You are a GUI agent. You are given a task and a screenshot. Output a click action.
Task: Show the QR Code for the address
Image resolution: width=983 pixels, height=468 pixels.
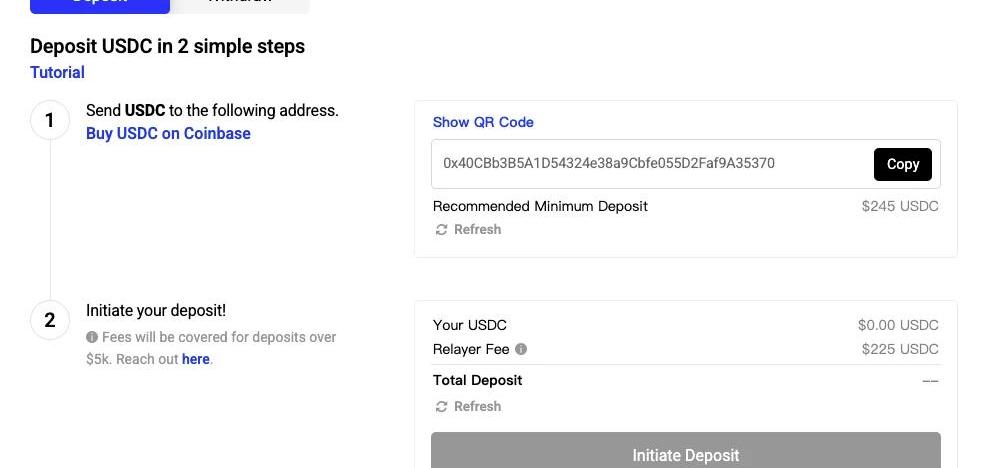coord(483,122)
